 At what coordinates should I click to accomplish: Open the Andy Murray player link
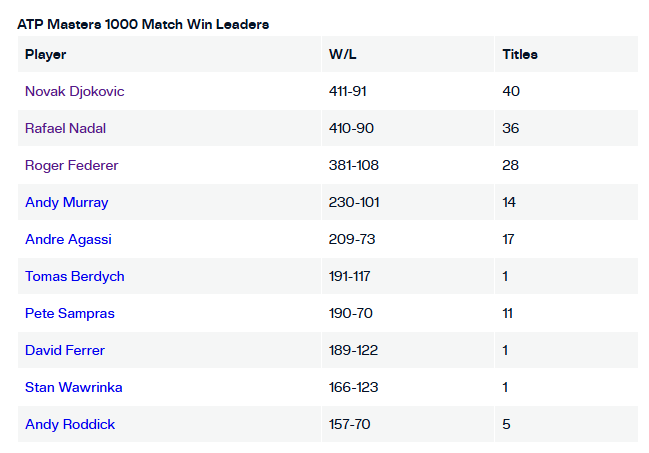pyautogui.click(x=67, y=202)
